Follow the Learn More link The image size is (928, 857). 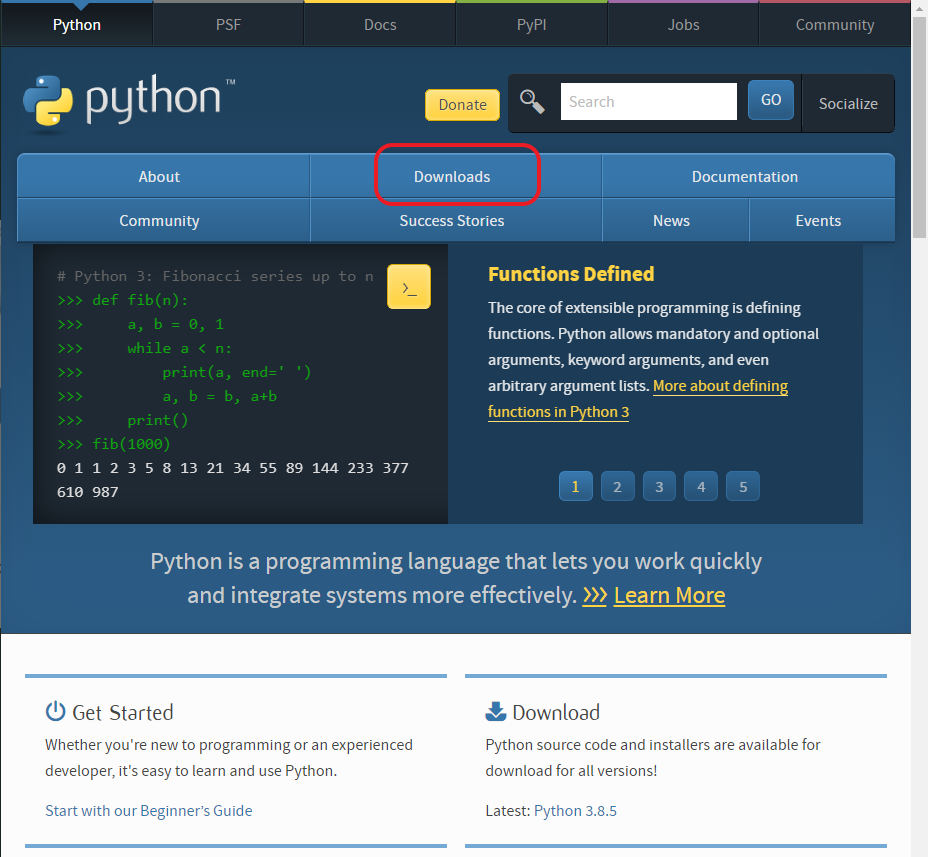coord(669,595)
